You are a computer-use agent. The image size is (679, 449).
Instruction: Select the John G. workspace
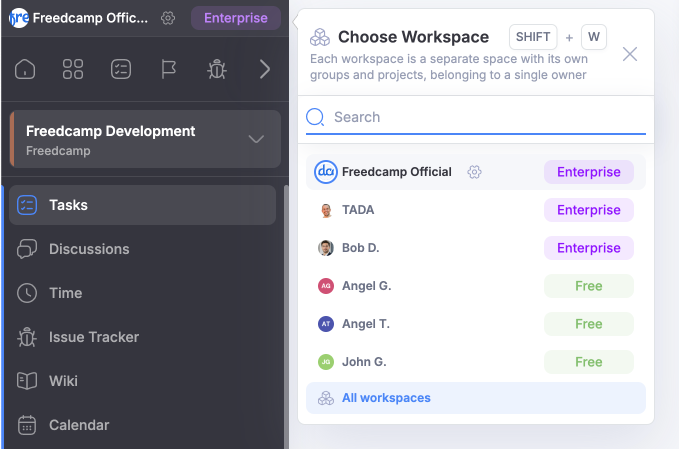pos(475,362)
